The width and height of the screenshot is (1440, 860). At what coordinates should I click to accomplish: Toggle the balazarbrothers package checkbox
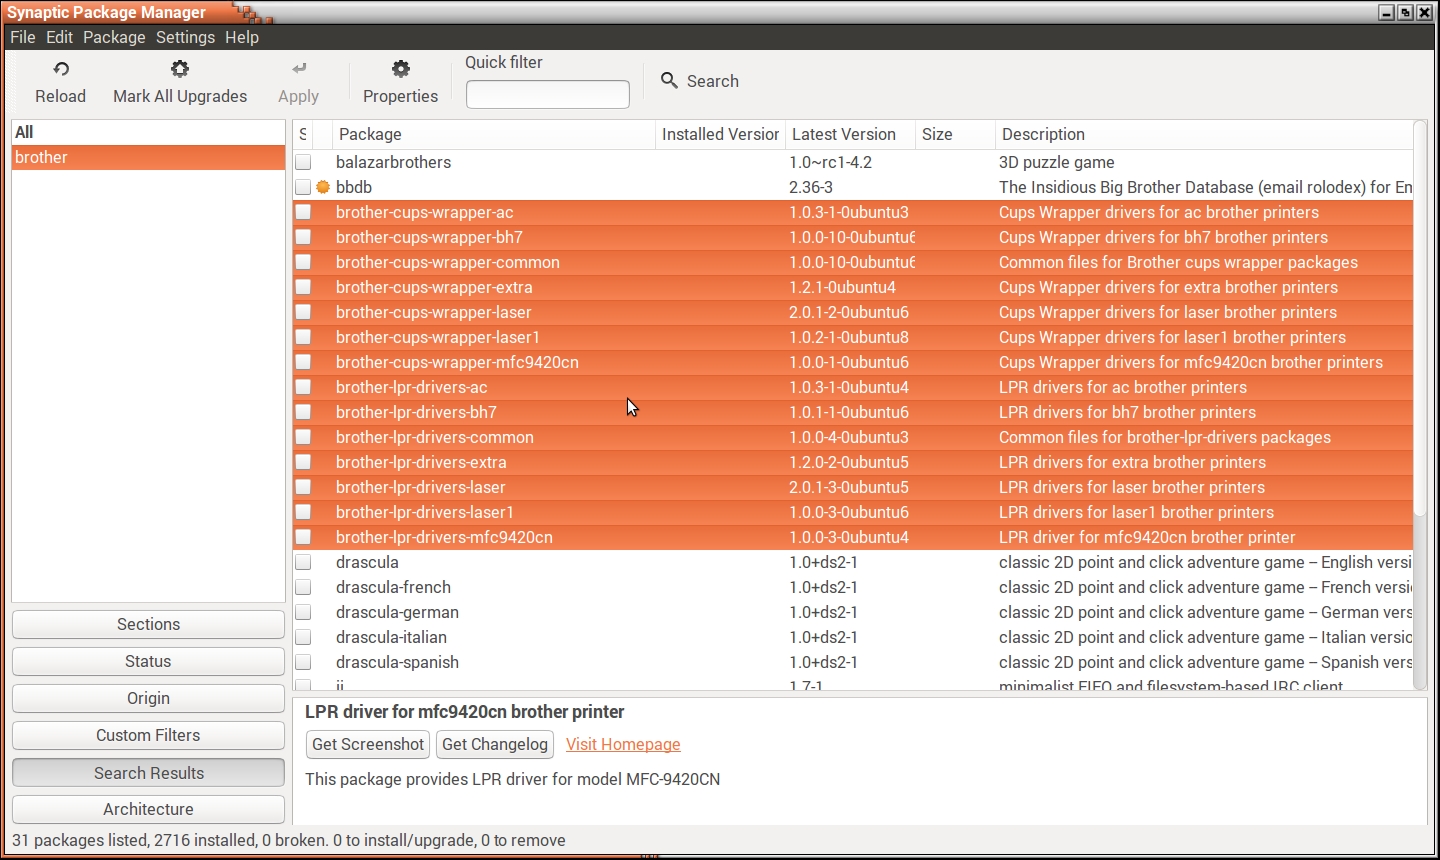coord(303,162)
